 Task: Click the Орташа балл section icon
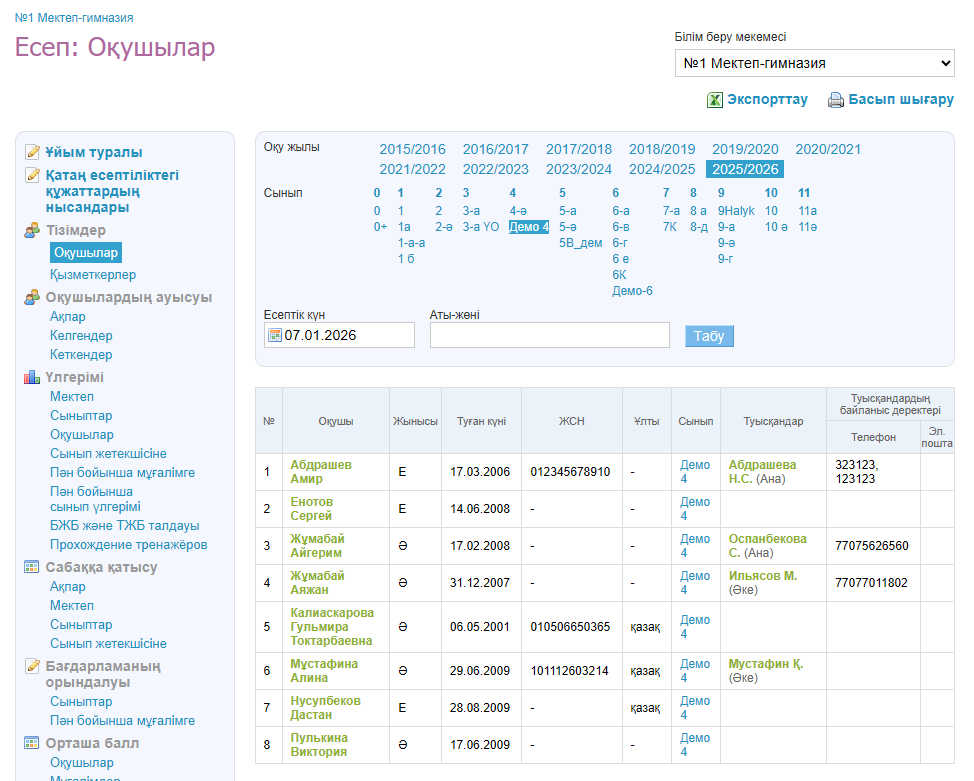click(32, 743)
